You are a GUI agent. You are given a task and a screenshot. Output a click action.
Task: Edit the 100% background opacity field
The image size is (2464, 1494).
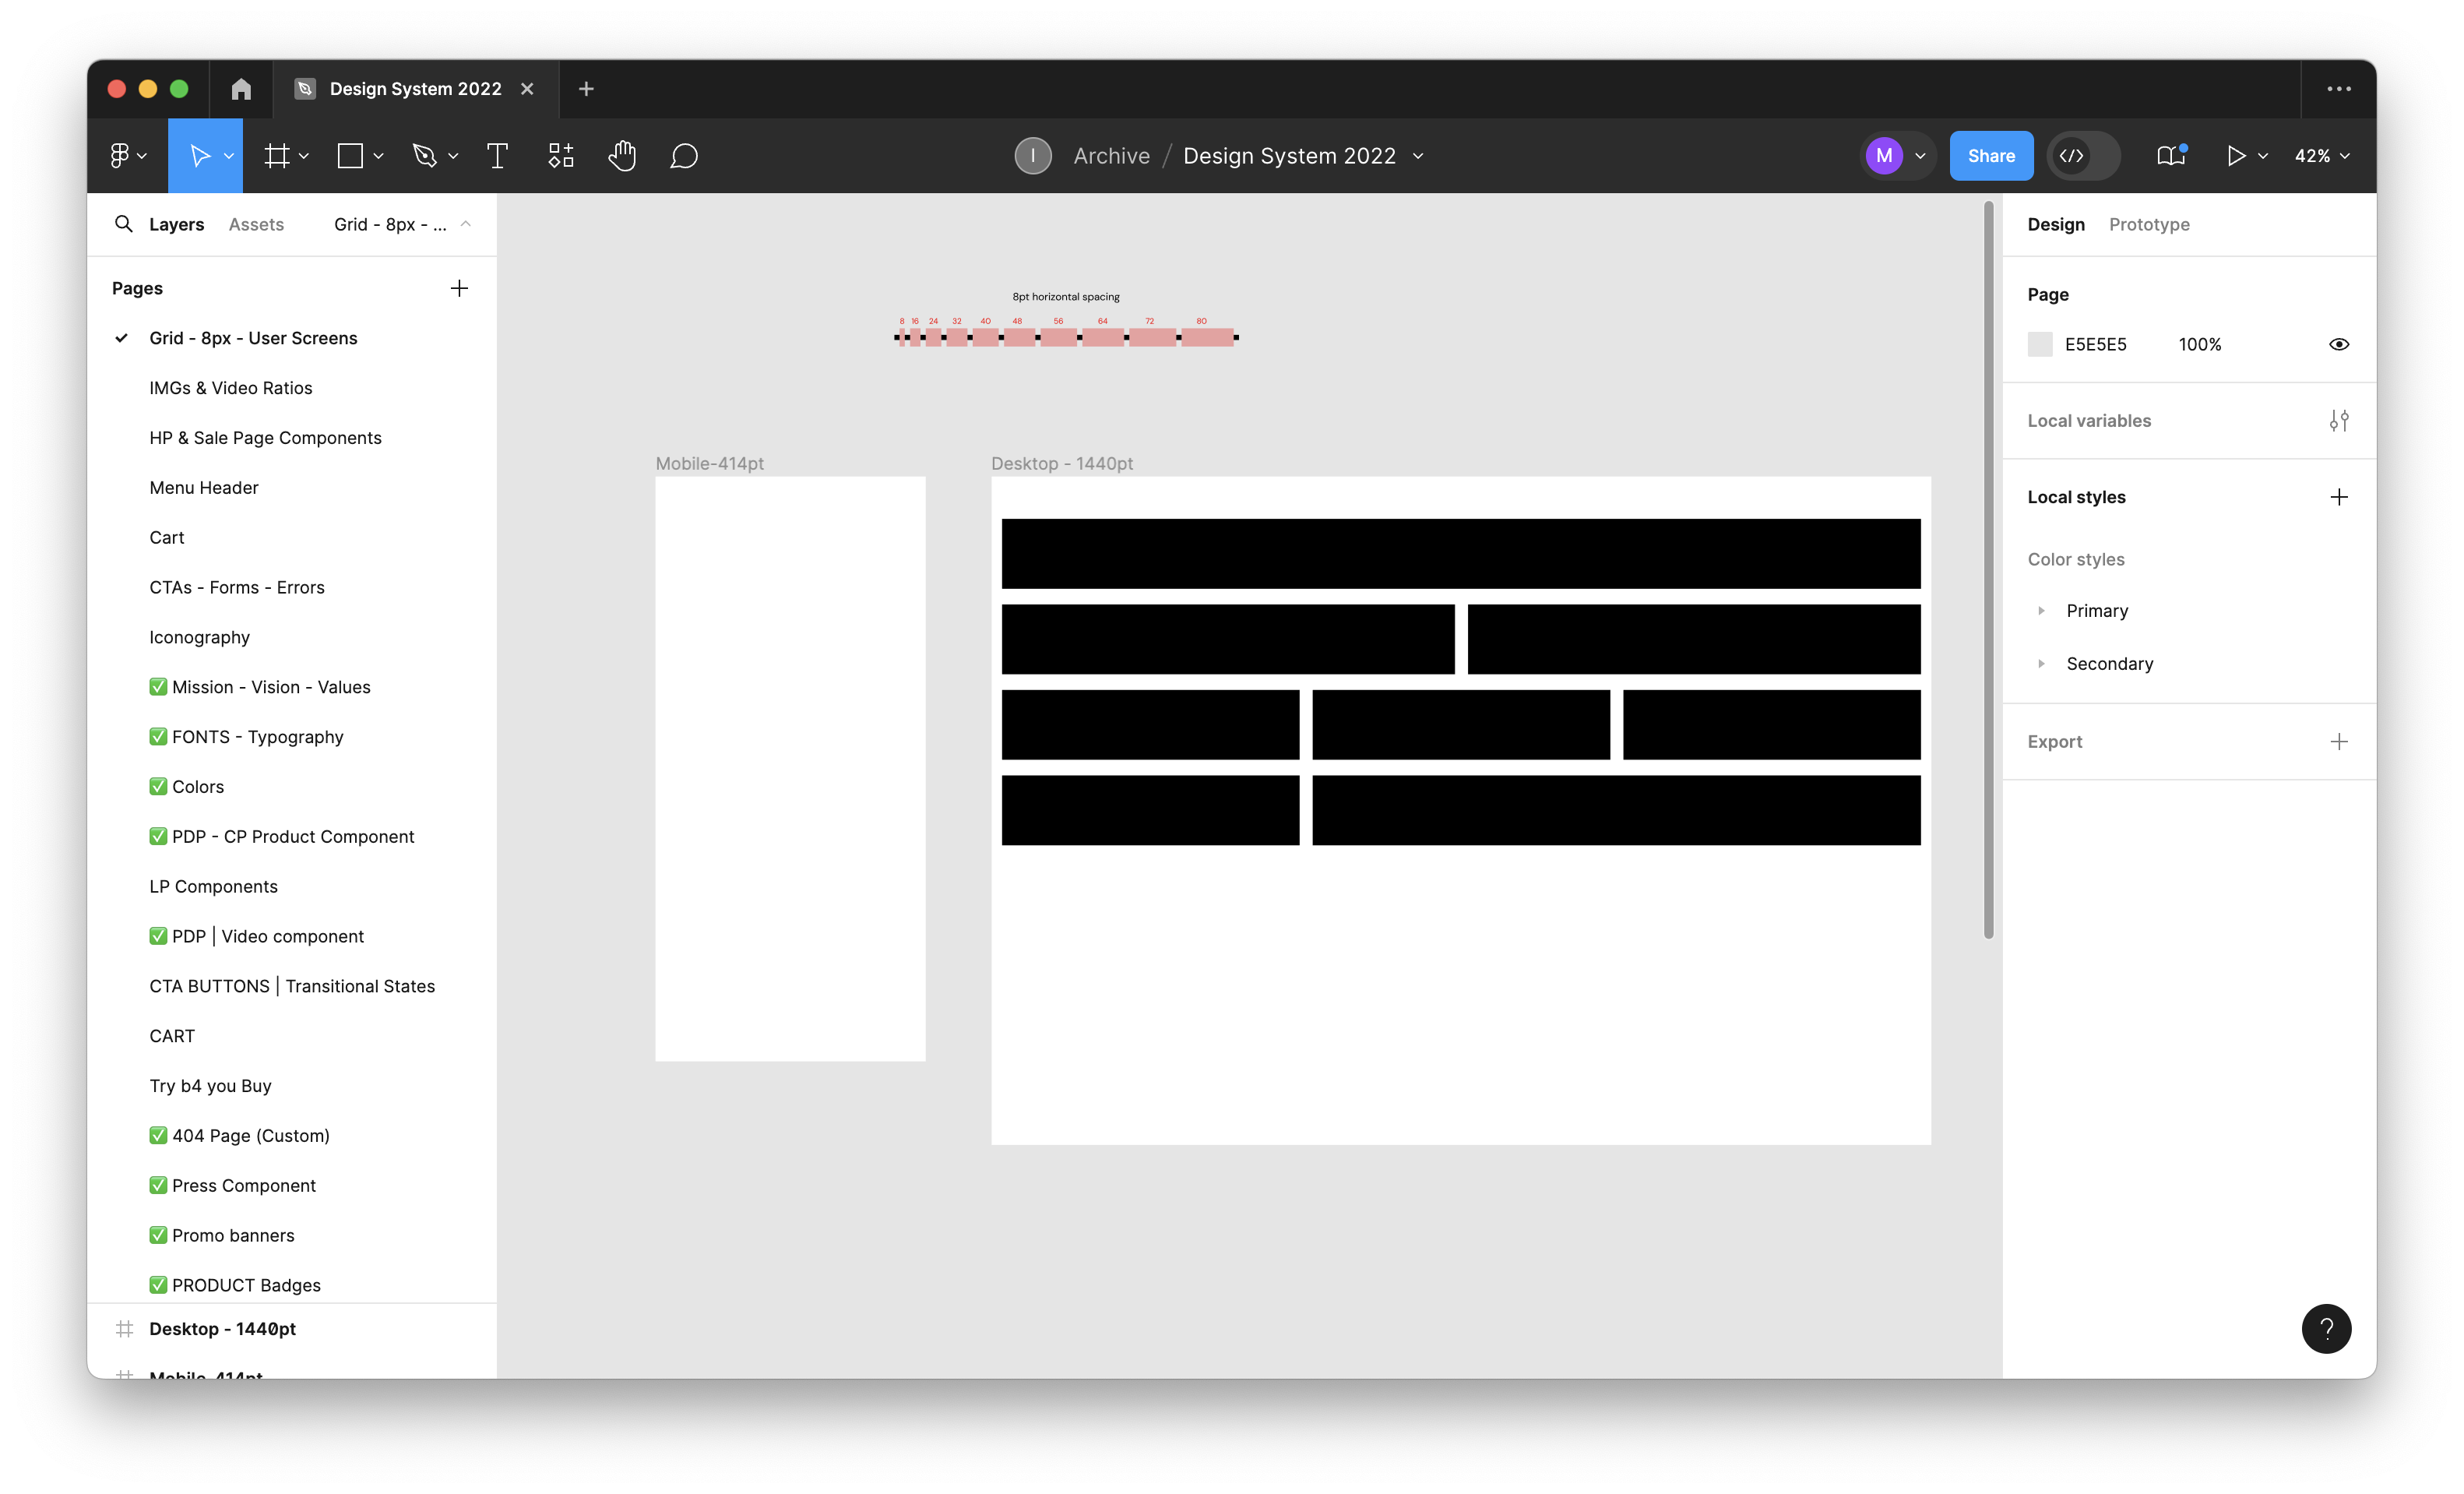tap(2199, 344)
